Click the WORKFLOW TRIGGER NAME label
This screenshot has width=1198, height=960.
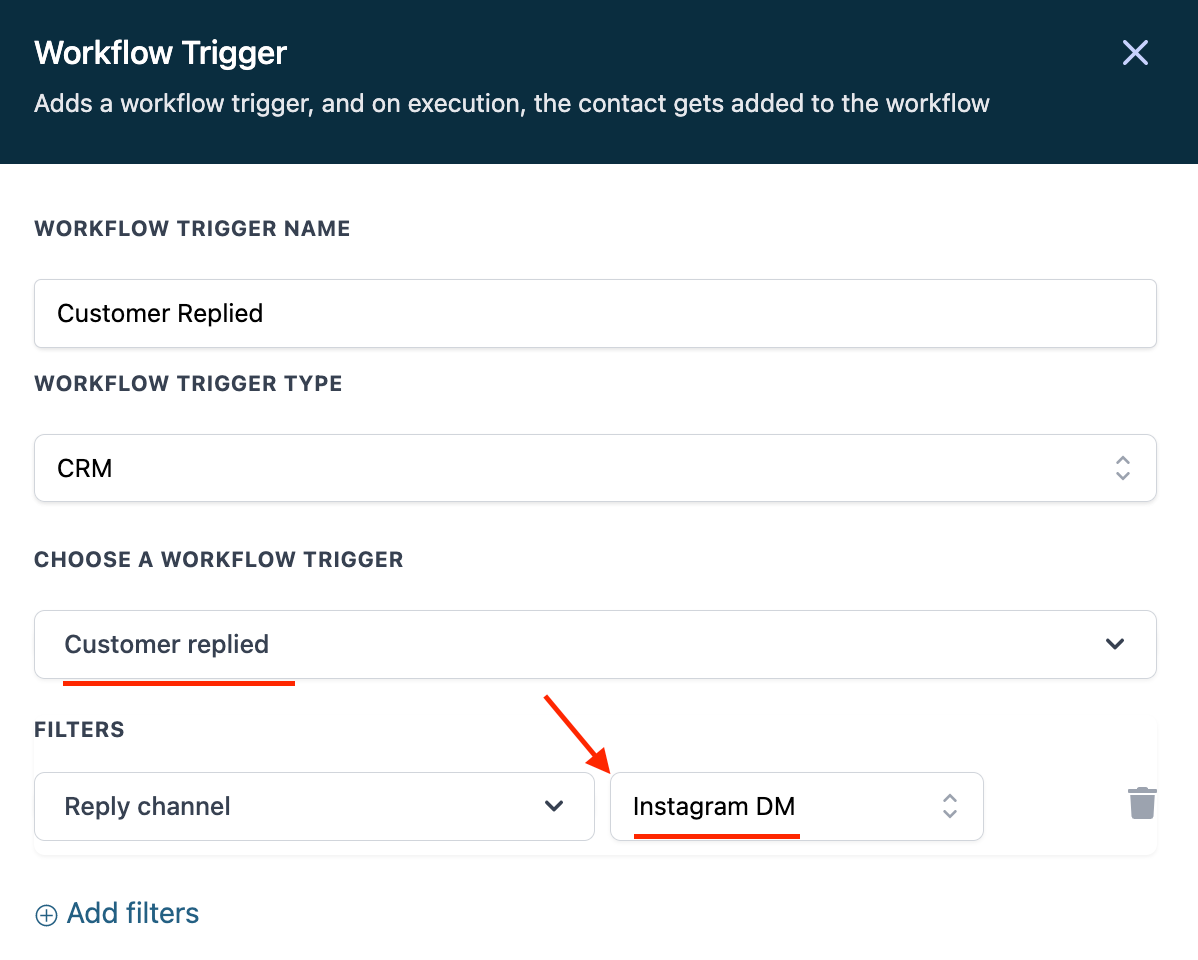click(x=192, y=229)
